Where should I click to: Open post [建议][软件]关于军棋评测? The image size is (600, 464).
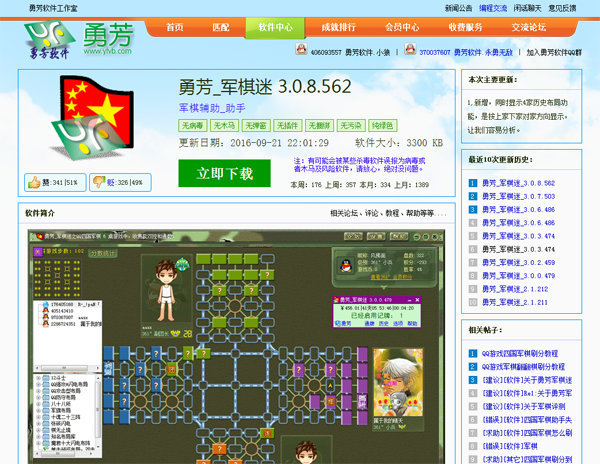[523, 407]
